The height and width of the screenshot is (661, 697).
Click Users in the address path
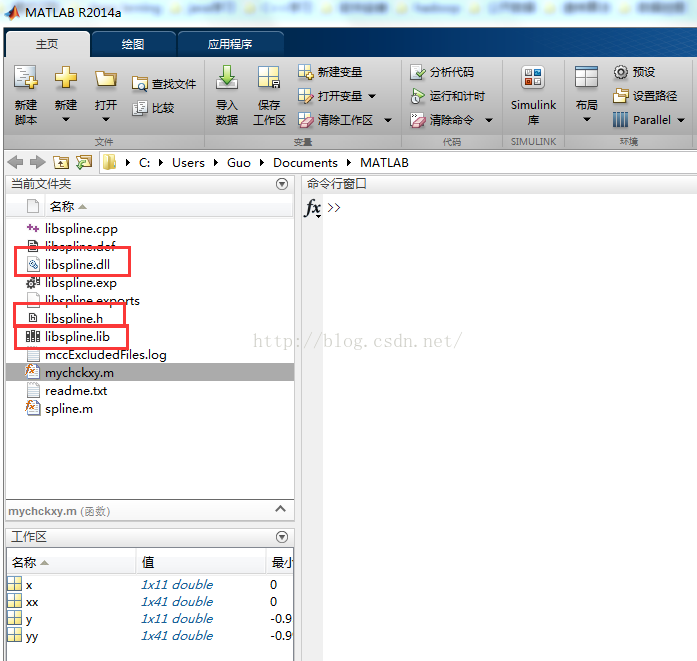188,163
